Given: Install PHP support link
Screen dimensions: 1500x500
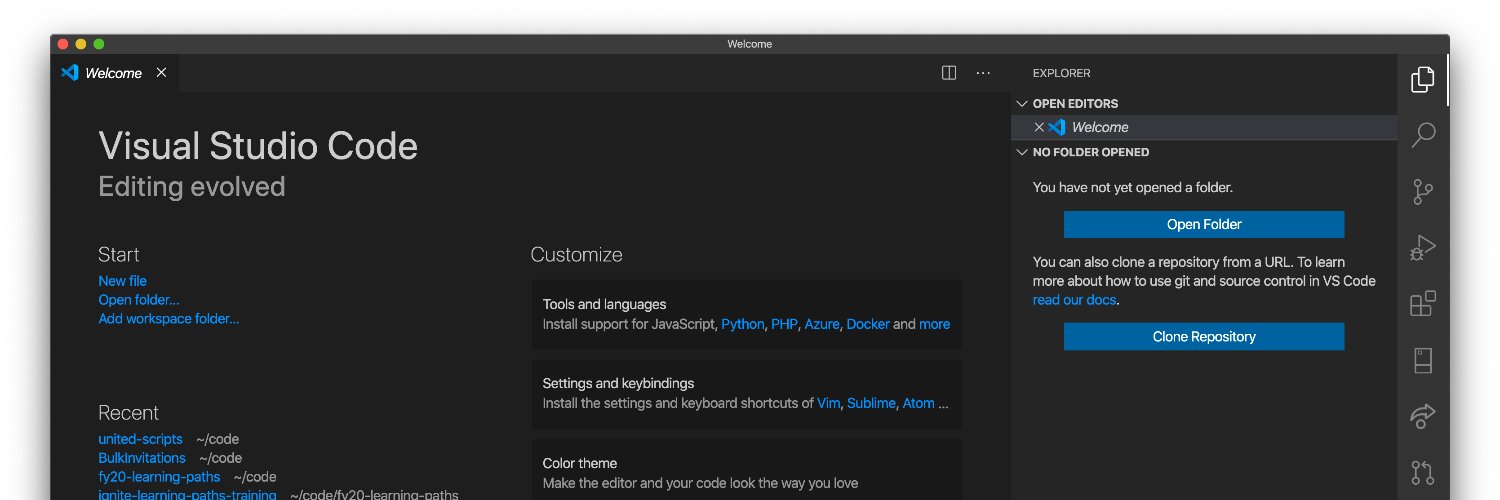Looking at the screenshot, I should coord(784,324).
